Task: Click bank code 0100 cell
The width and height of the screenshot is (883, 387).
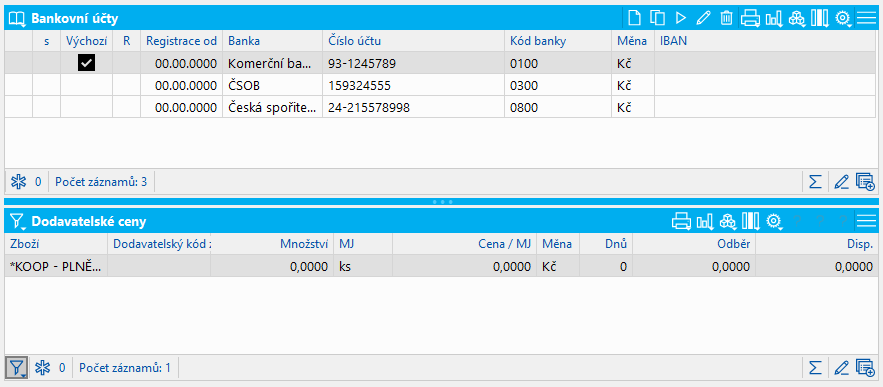Action: 558,64
